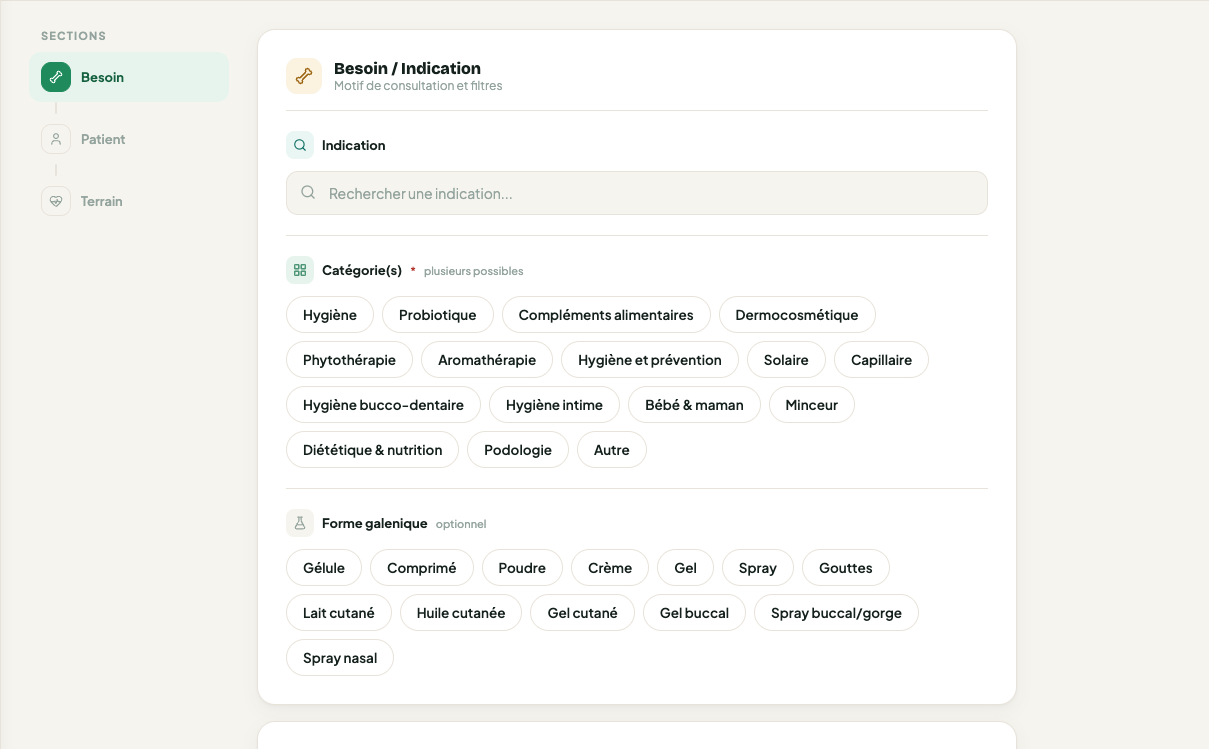Image resolution: width=1209 pixels, height=749 pixels.
Task: Select the Spray nasal form
Action: 340,658
